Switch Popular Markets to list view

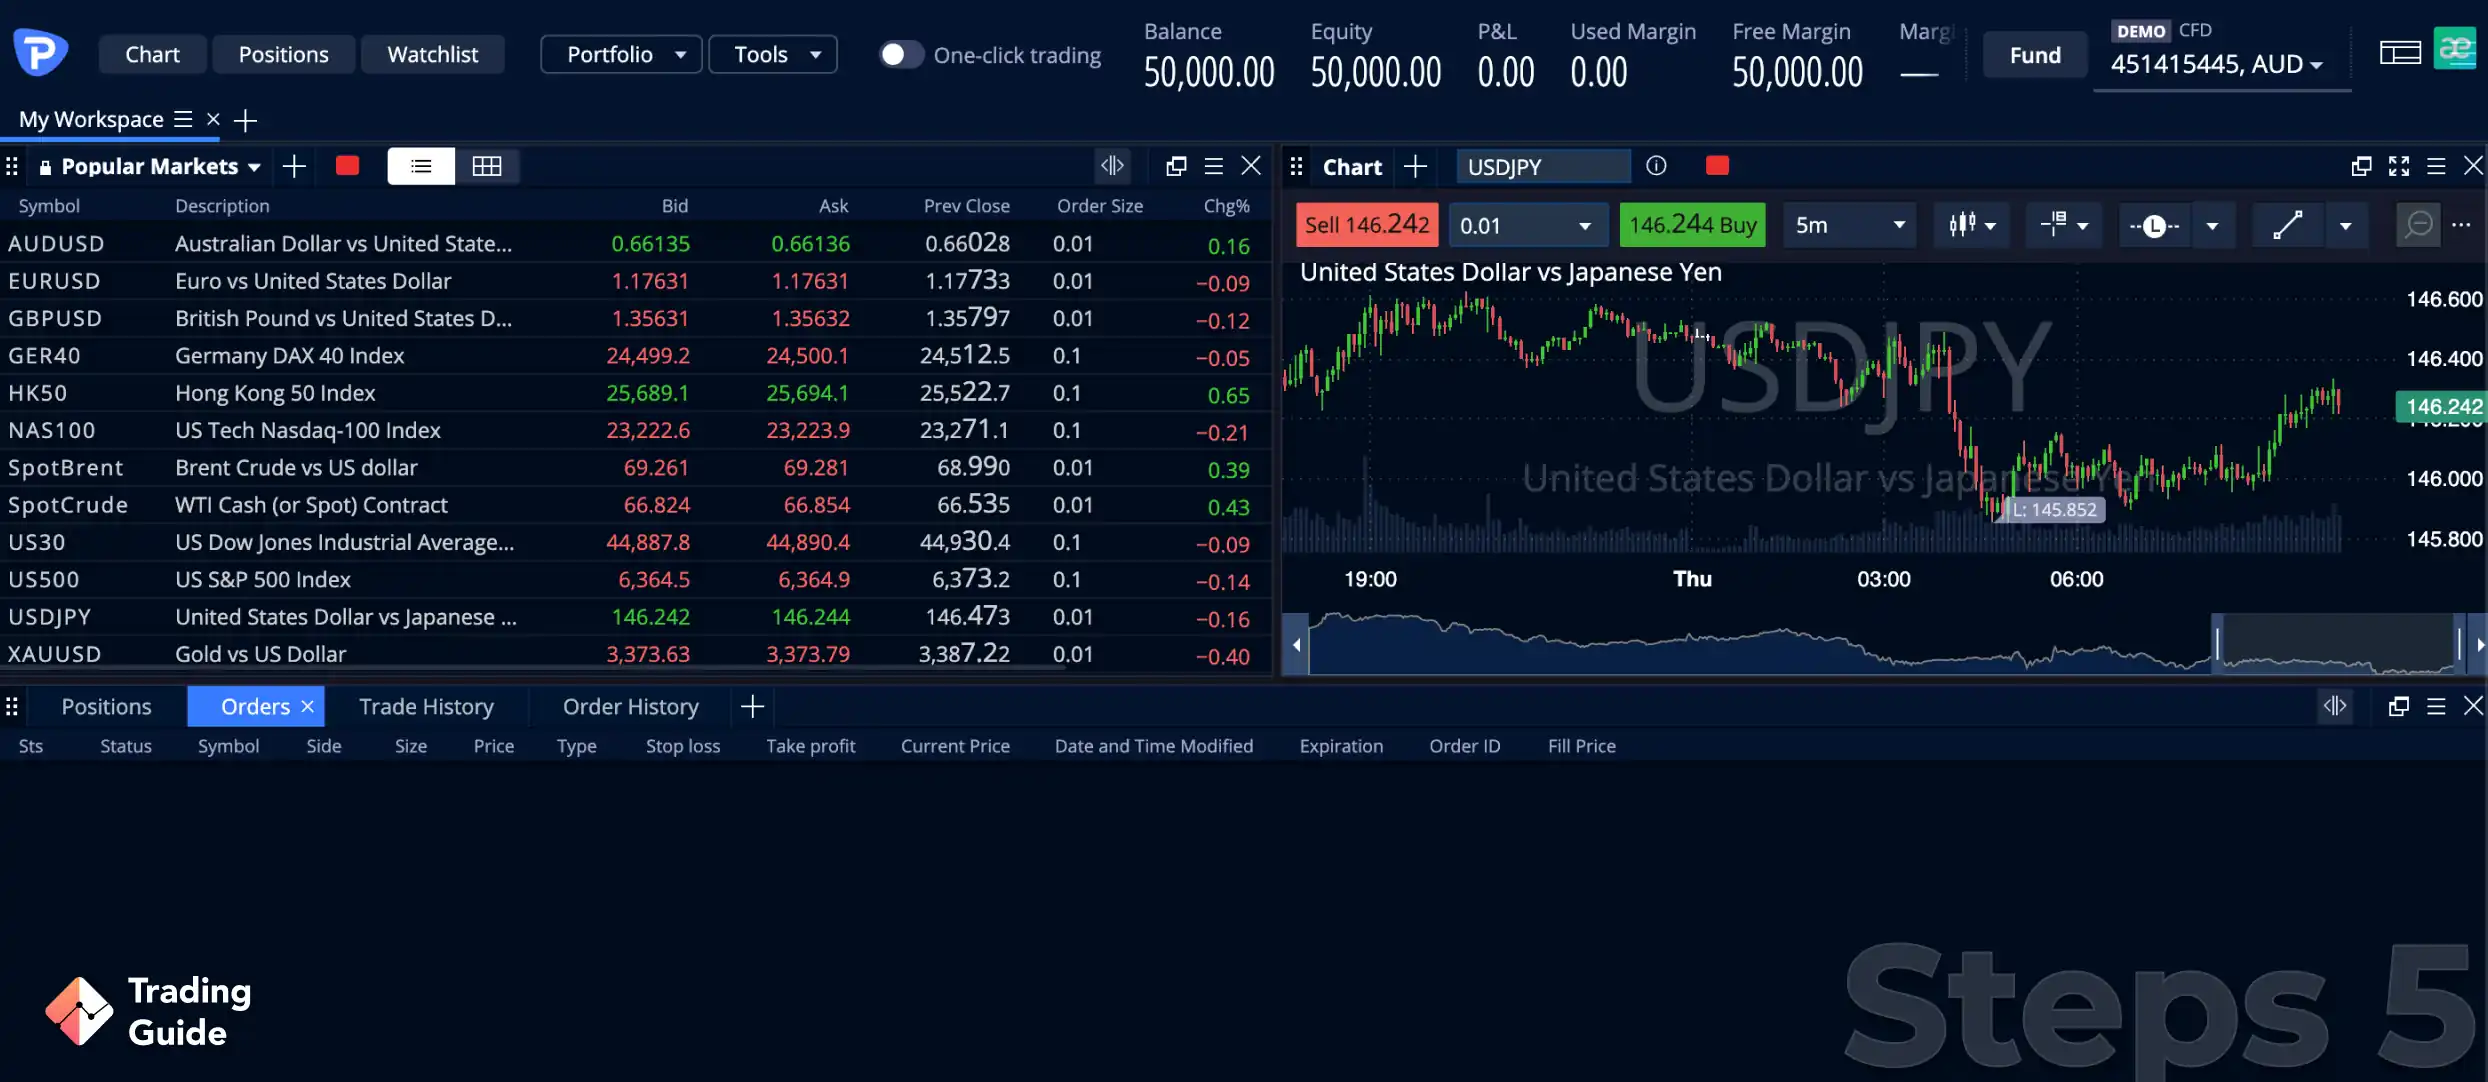[421, 166]
